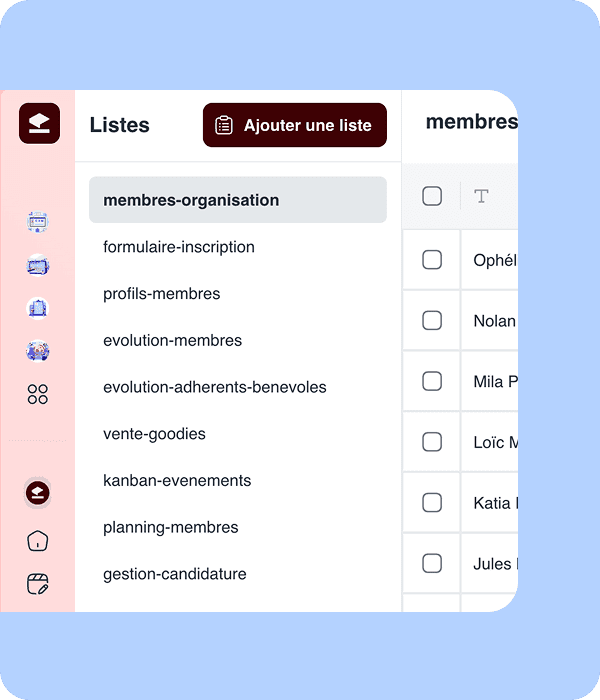Open the clapperboard edit icon in sidebar

point(38,584)
